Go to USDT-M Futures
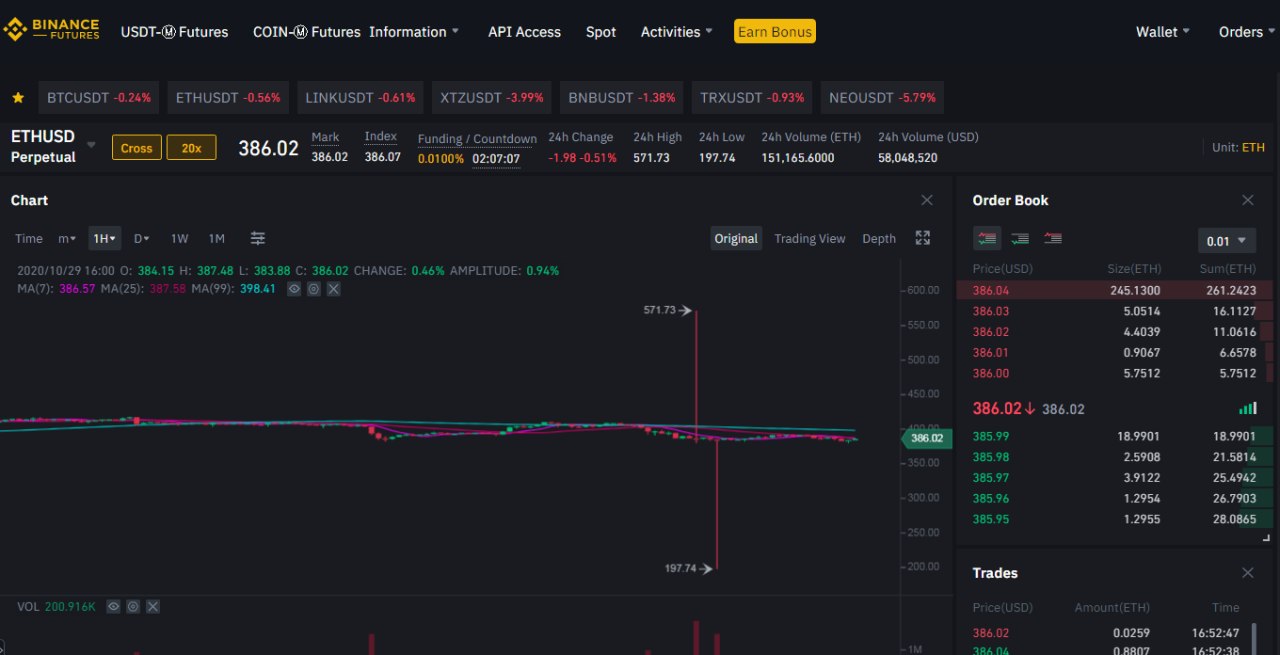 coord(174,32)
